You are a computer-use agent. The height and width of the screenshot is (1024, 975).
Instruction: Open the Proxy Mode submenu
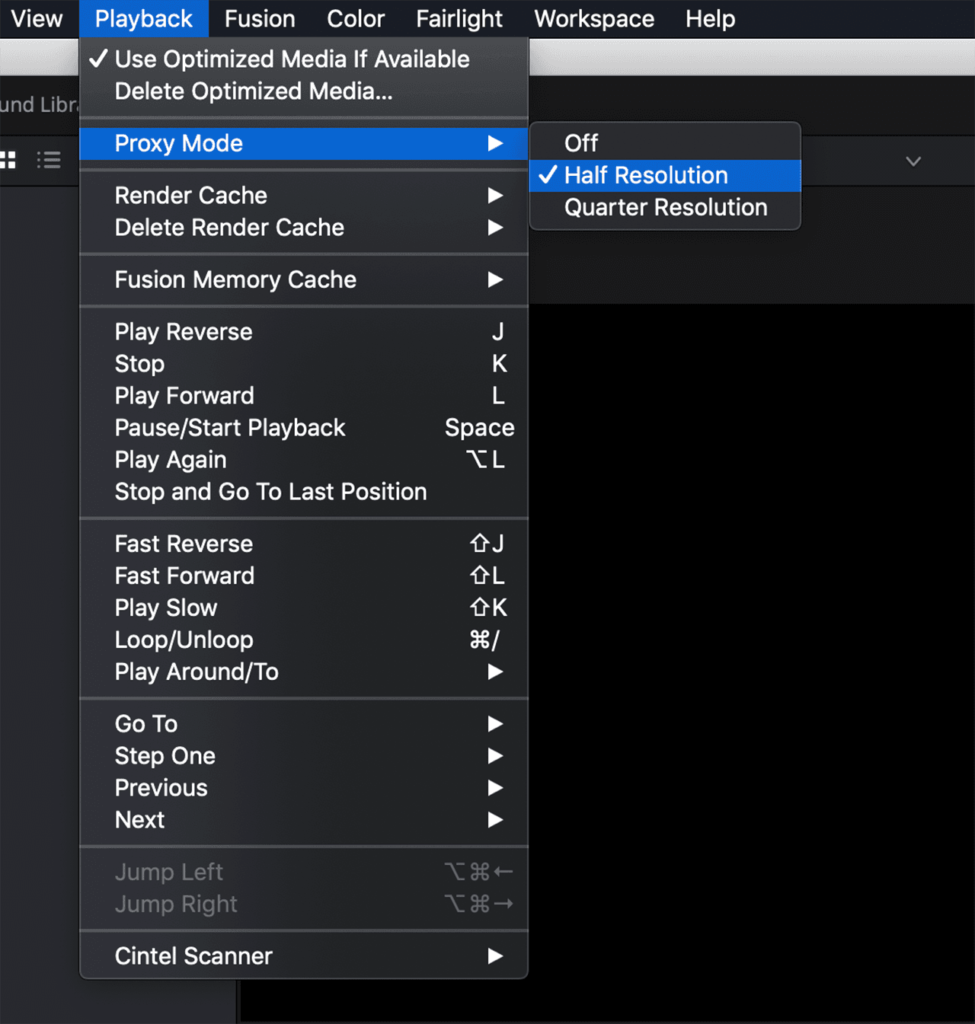304,144
